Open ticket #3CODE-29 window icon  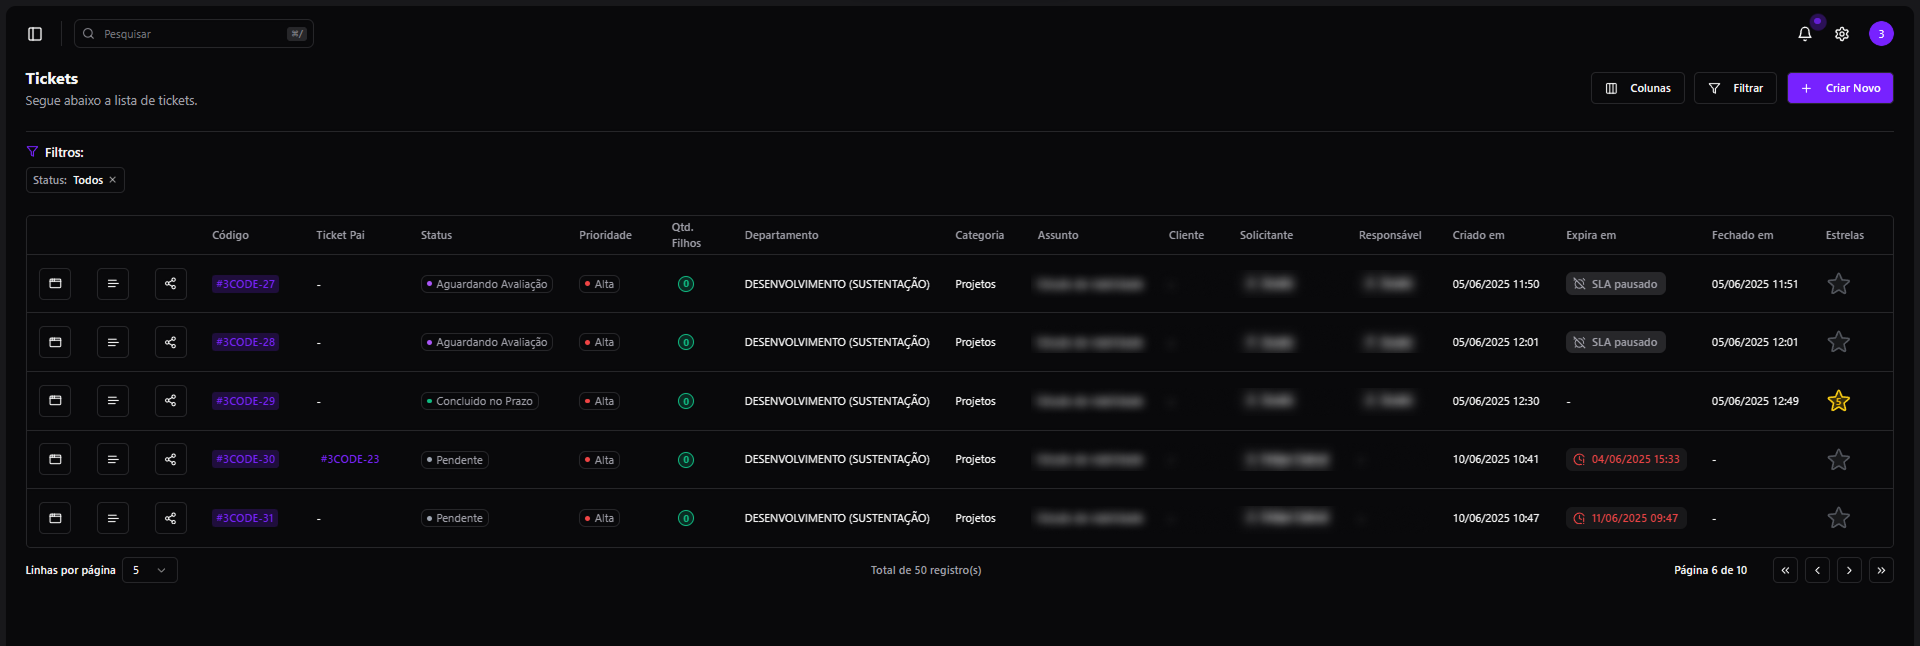tap(55, 401)
